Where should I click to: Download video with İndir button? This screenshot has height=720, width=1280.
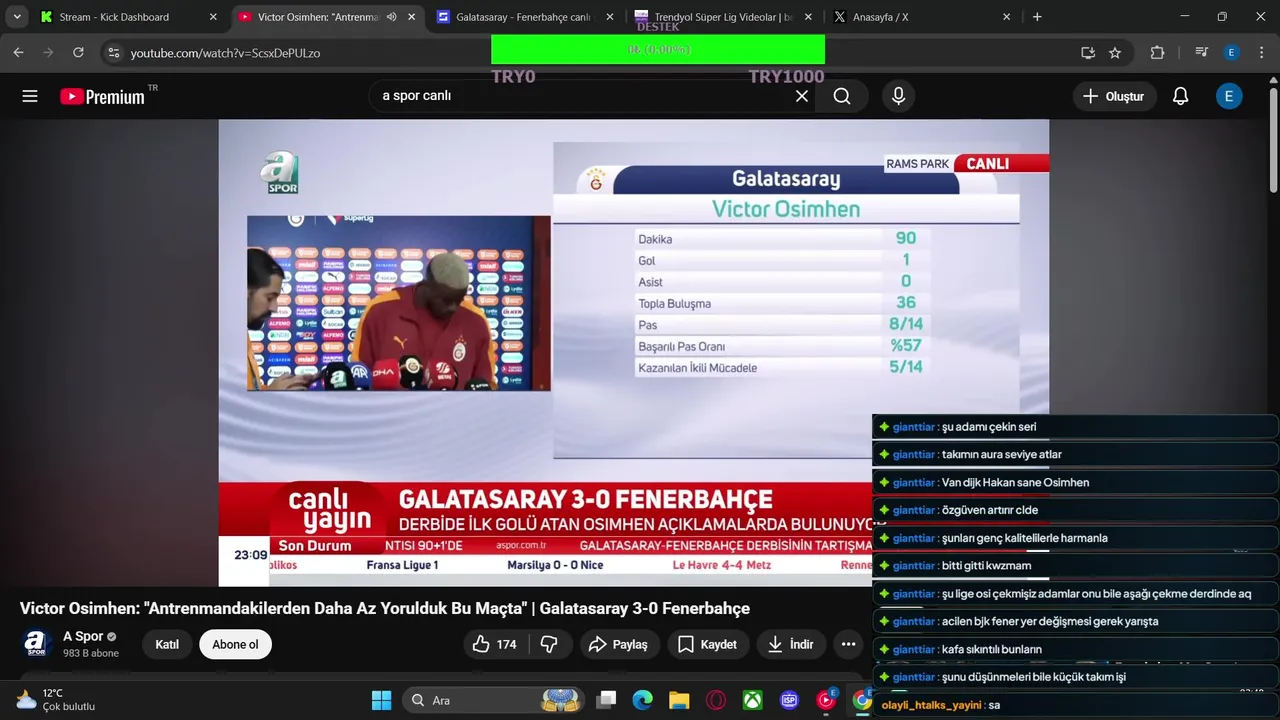[x=790, y=644]
